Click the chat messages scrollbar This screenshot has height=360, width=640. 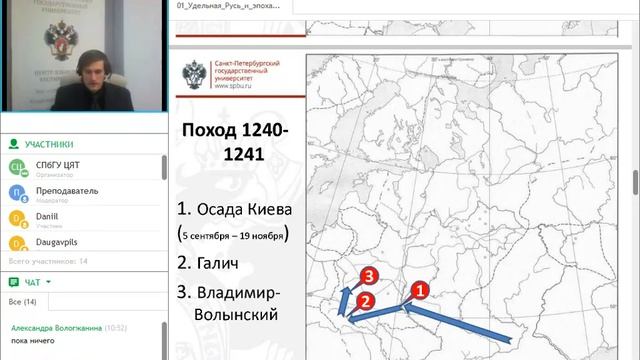coord(164,341)
